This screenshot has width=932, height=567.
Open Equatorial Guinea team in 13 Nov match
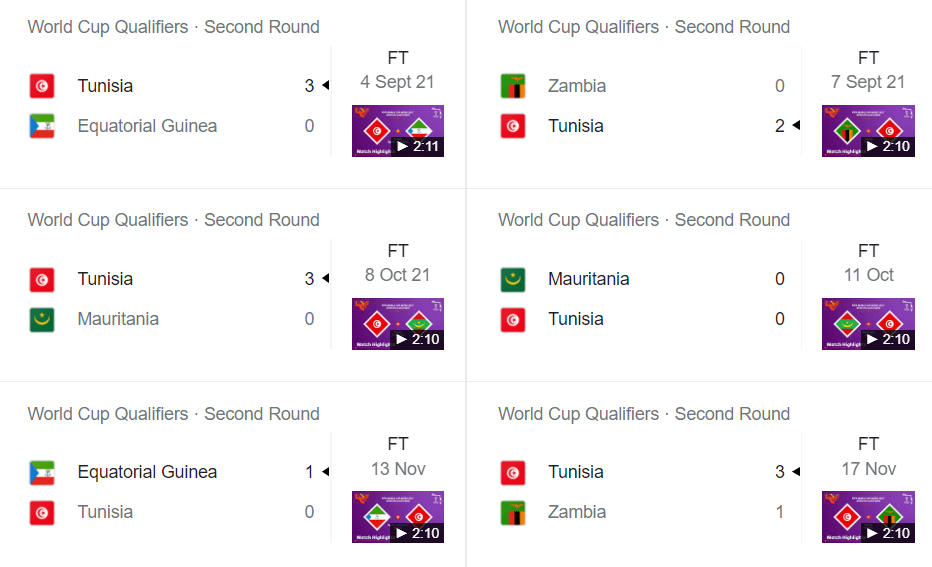pyautogui.click(x=147, y=472)
